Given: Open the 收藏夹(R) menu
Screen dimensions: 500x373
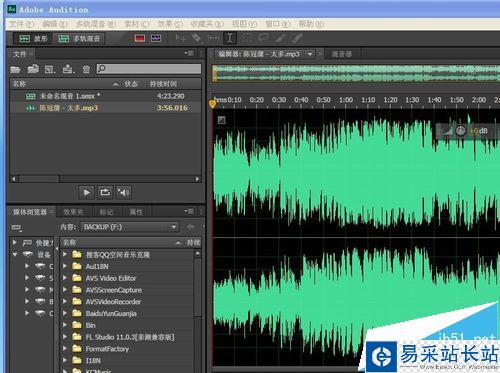Looking at the screenshot, I should tap(207, 24).
